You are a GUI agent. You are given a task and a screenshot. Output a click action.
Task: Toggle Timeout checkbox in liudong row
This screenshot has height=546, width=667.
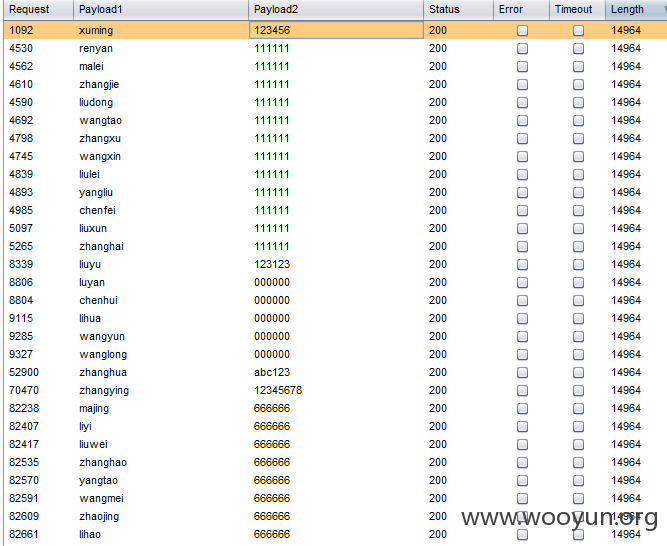click(x=578, y=102)
